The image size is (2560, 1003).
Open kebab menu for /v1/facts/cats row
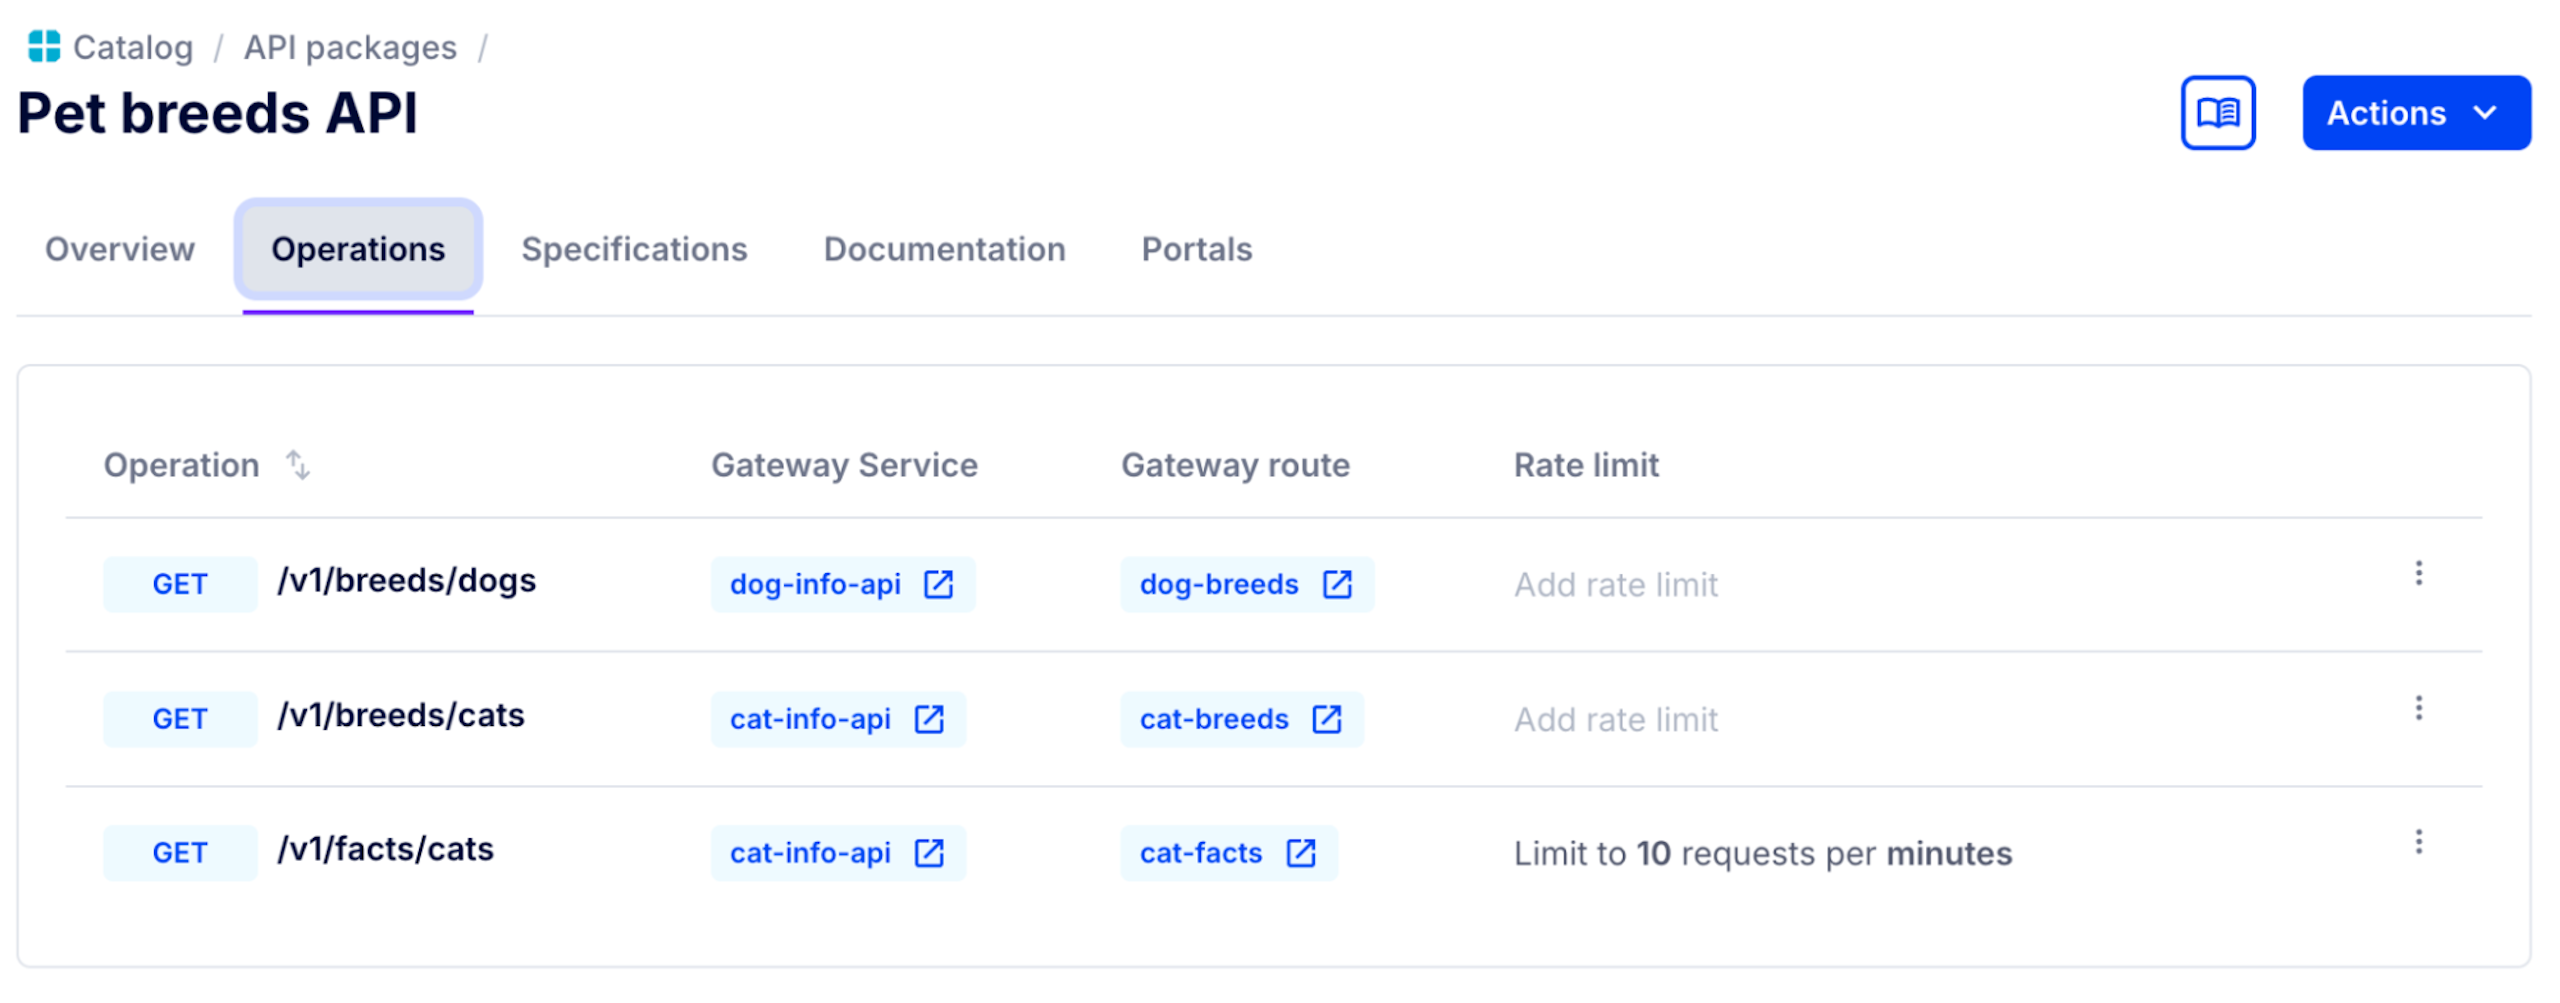(2417, 843)
